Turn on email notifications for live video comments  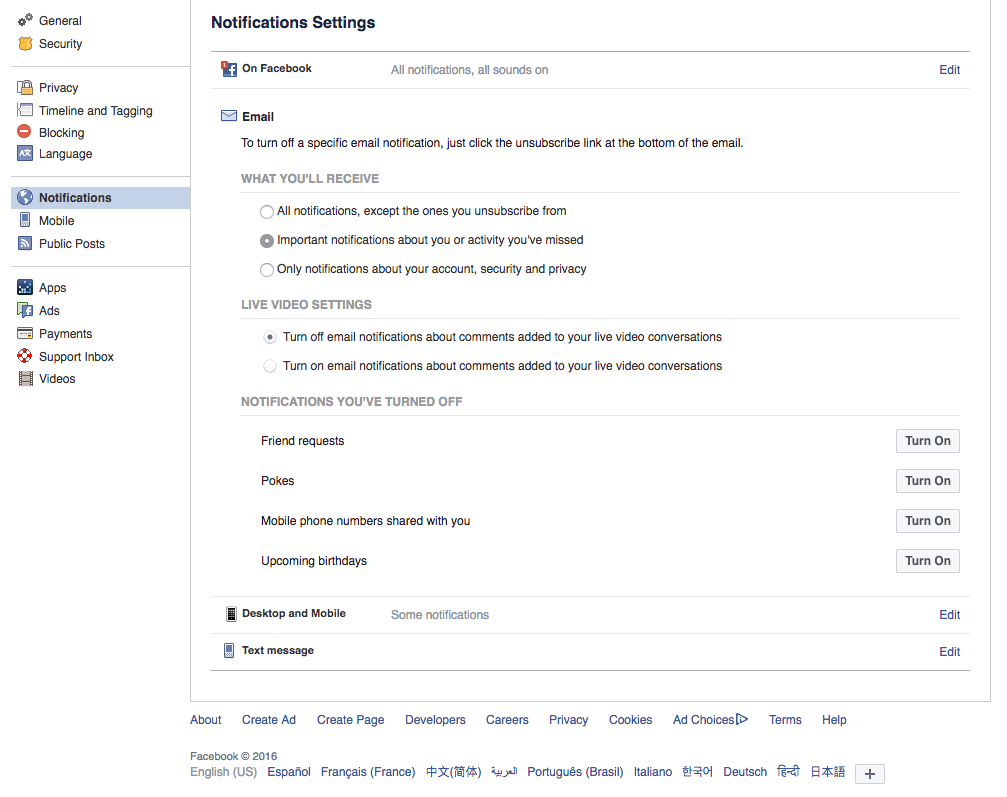(x=270, y=367)
